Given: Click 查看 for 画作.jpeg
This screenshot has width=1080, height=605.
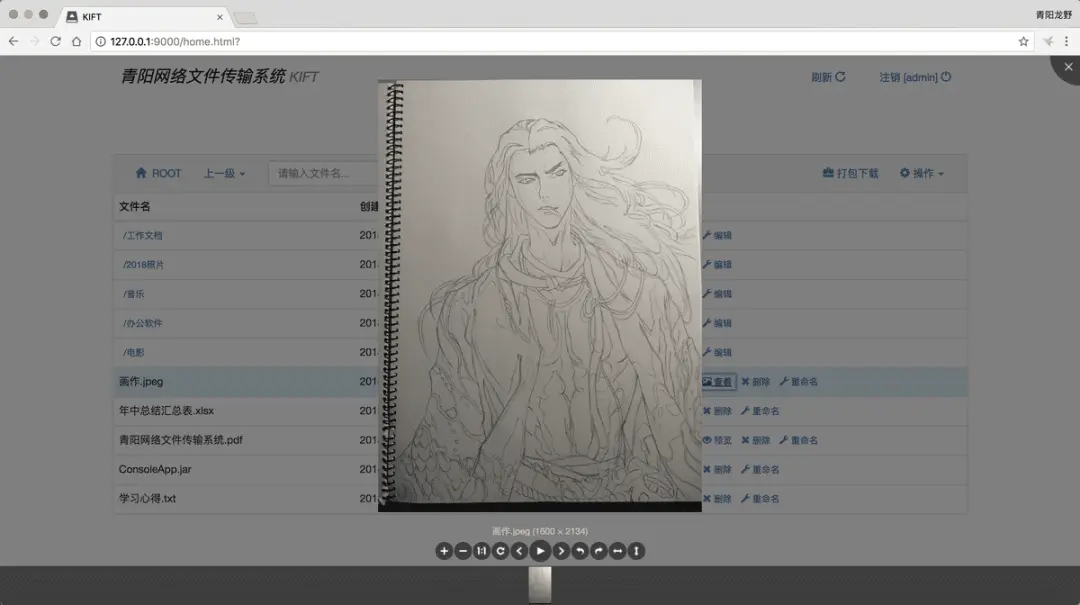Looking at the screenshot, I should (x=718, y=382).
